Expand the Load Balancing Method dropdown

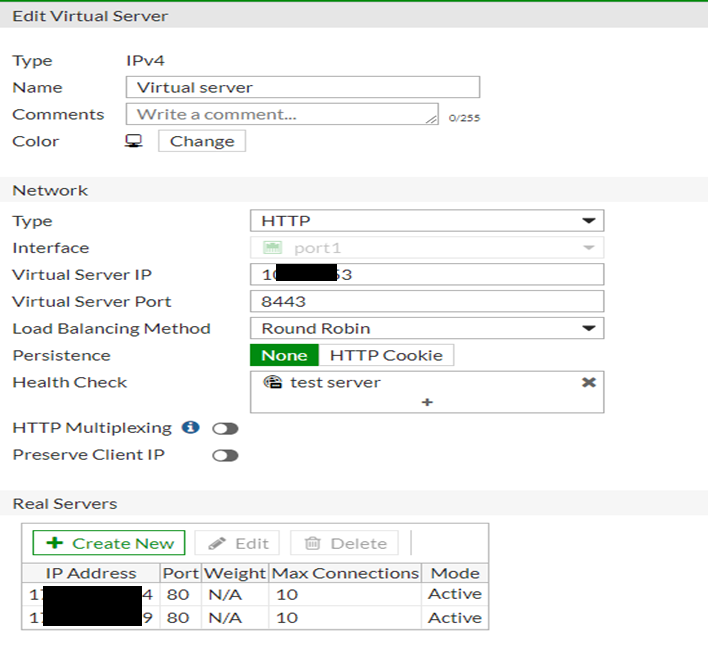426,328
